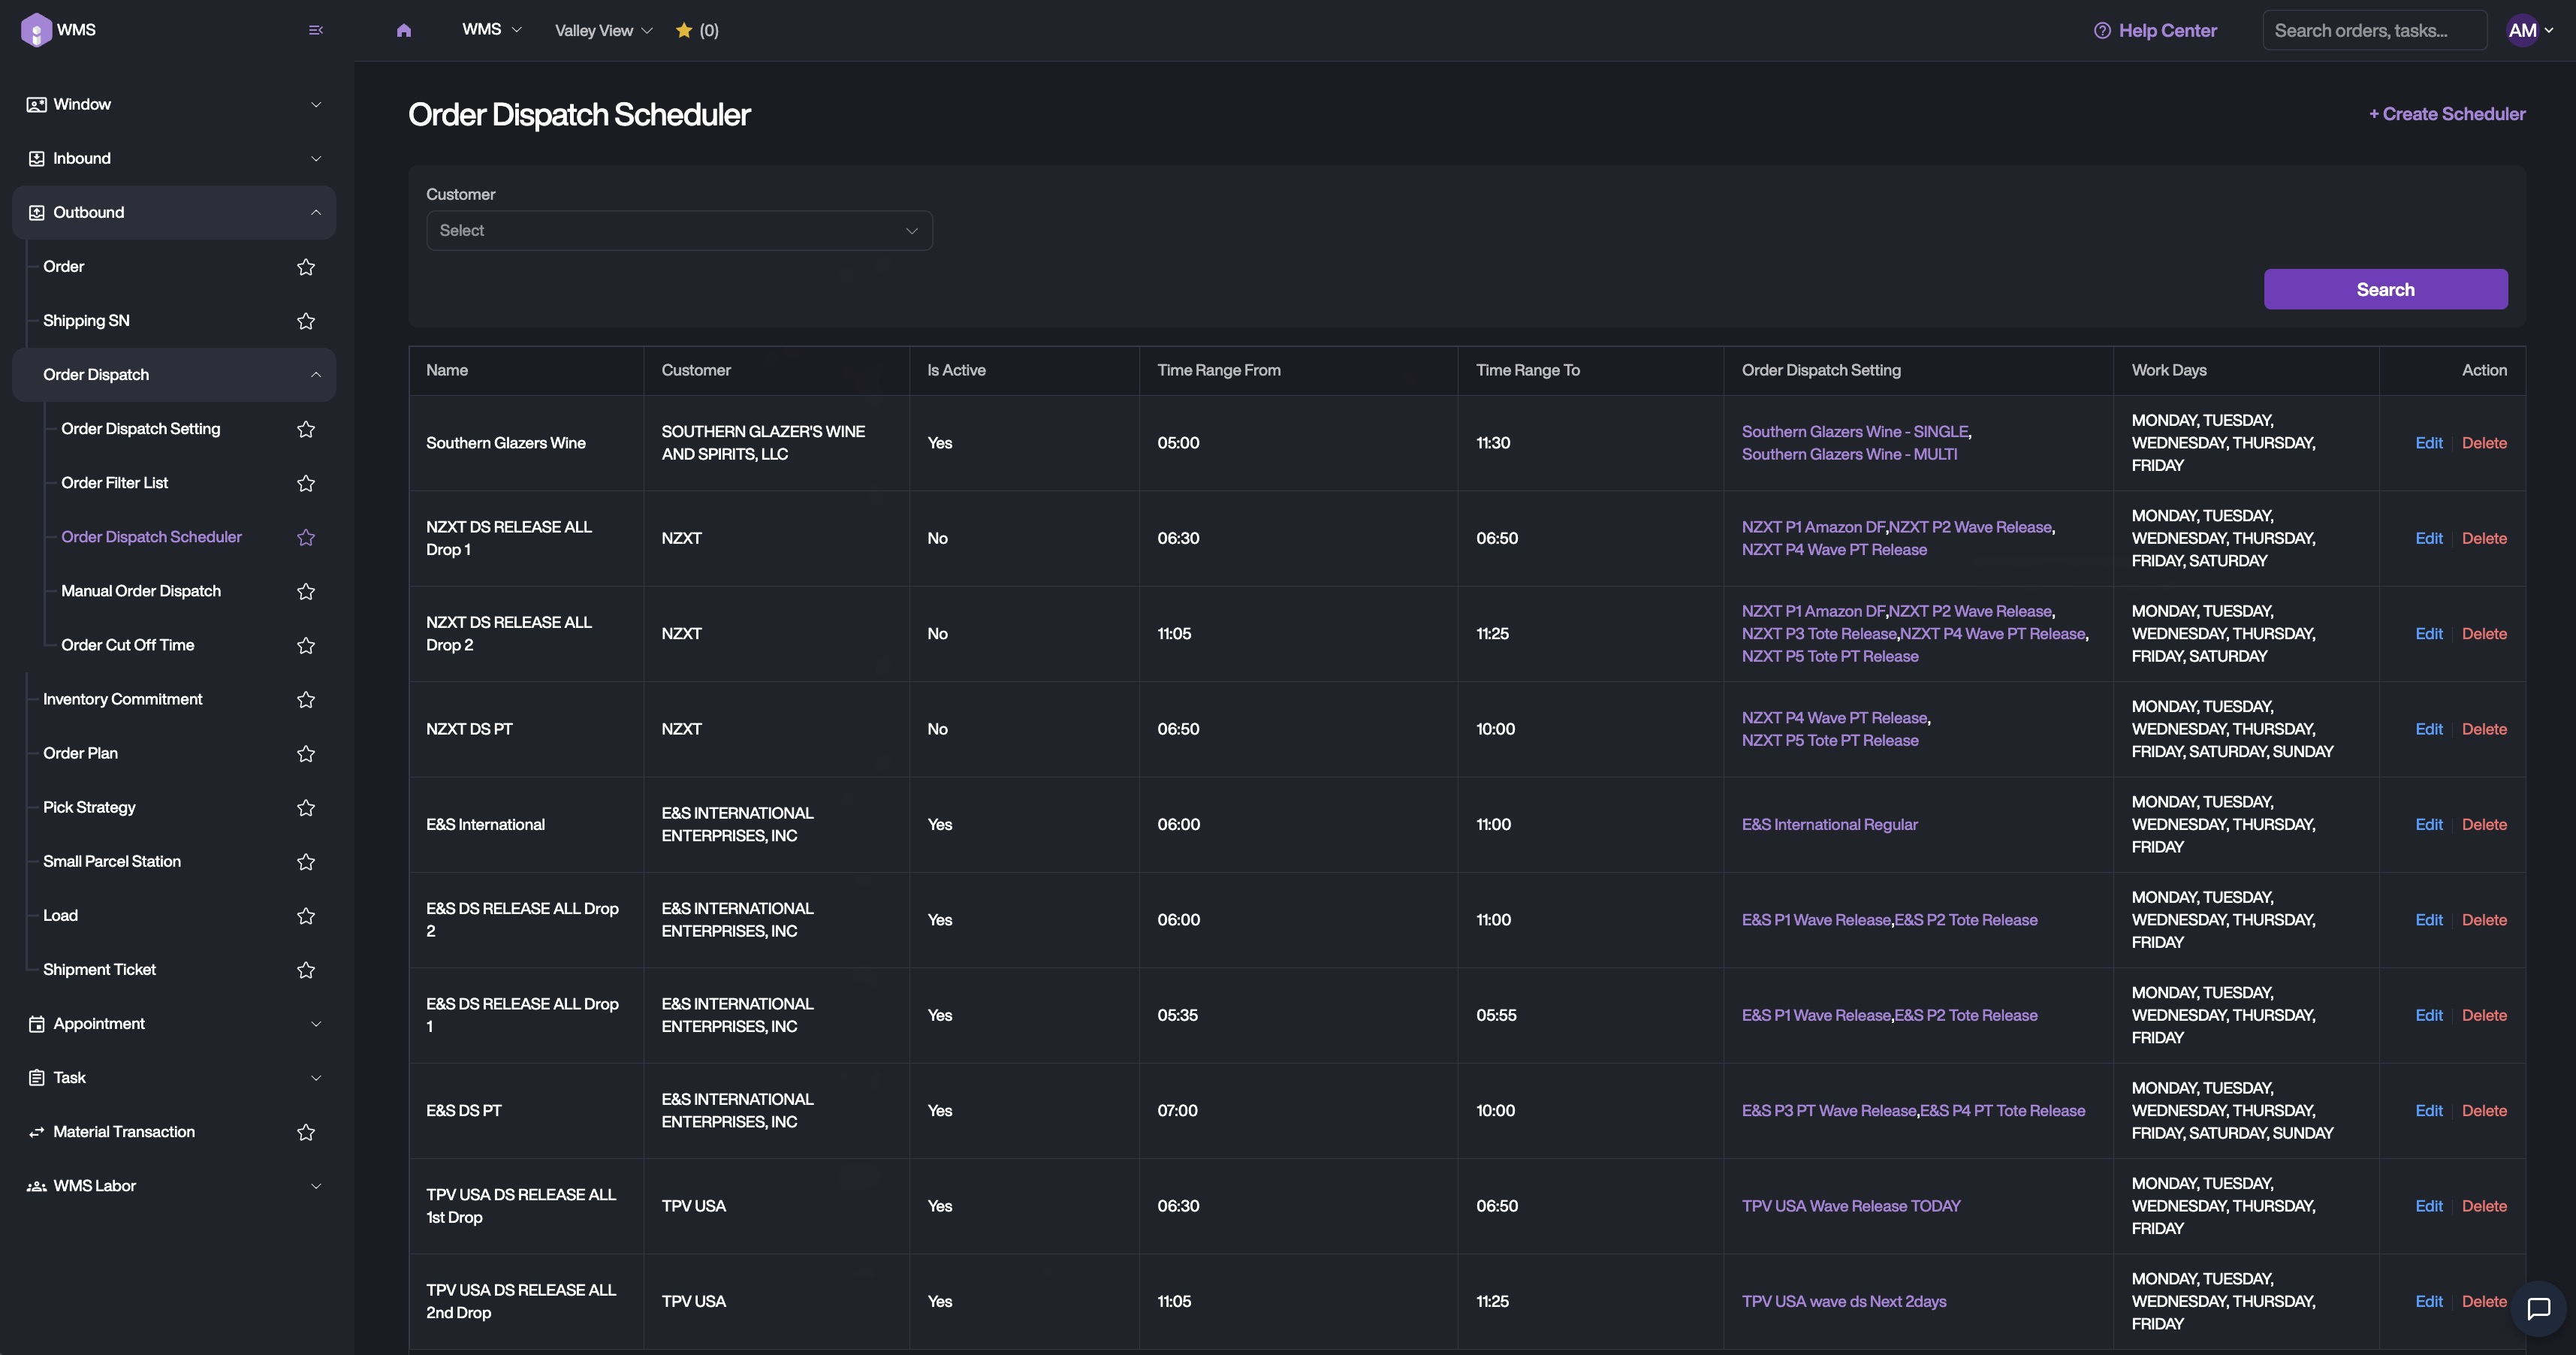This screenshot has width=2576, height=1355.
Task: Open Order Cut Off Time page
Action: 127,644
